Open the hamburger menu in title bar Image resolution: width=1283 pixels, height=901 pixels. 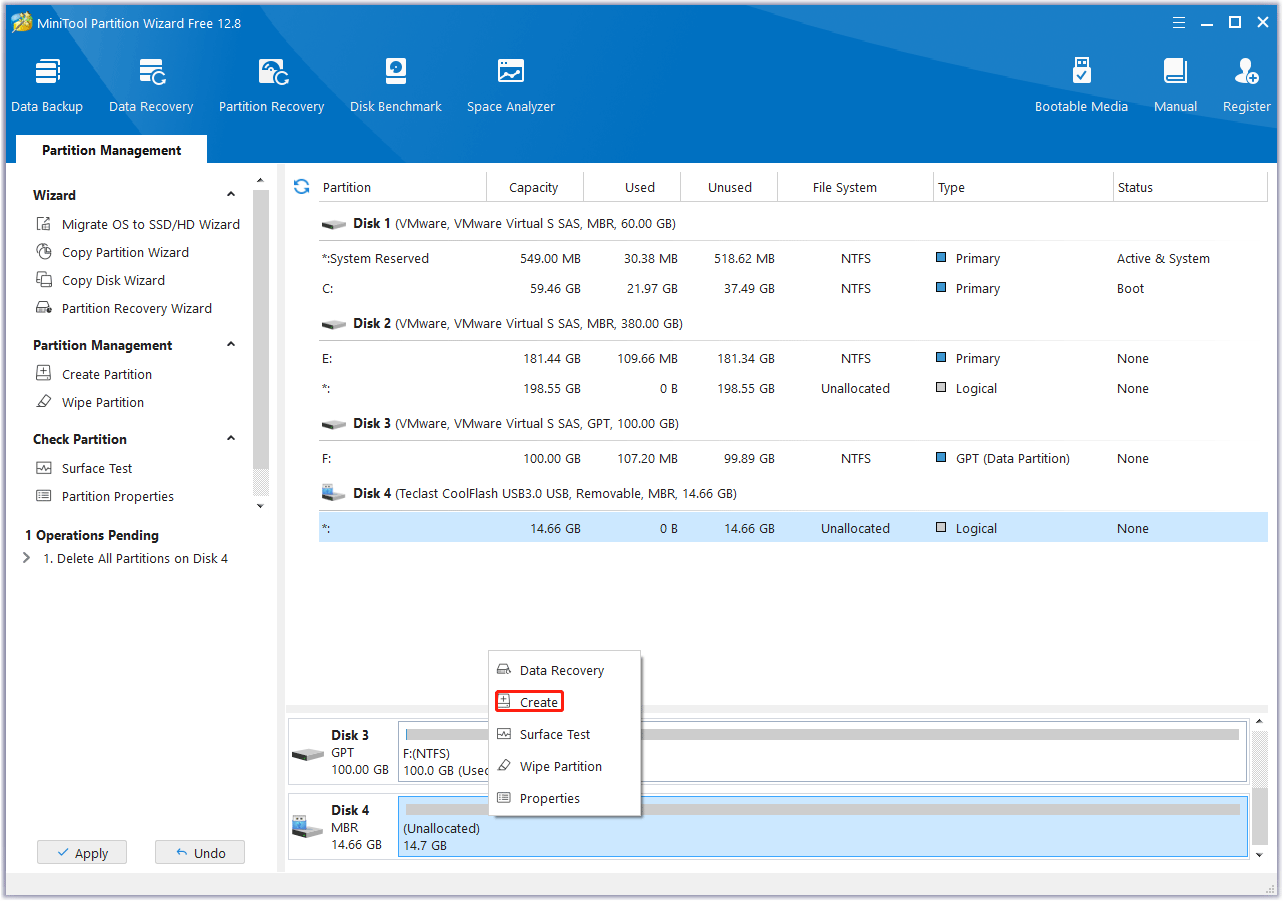click(x=1178, y=22)
